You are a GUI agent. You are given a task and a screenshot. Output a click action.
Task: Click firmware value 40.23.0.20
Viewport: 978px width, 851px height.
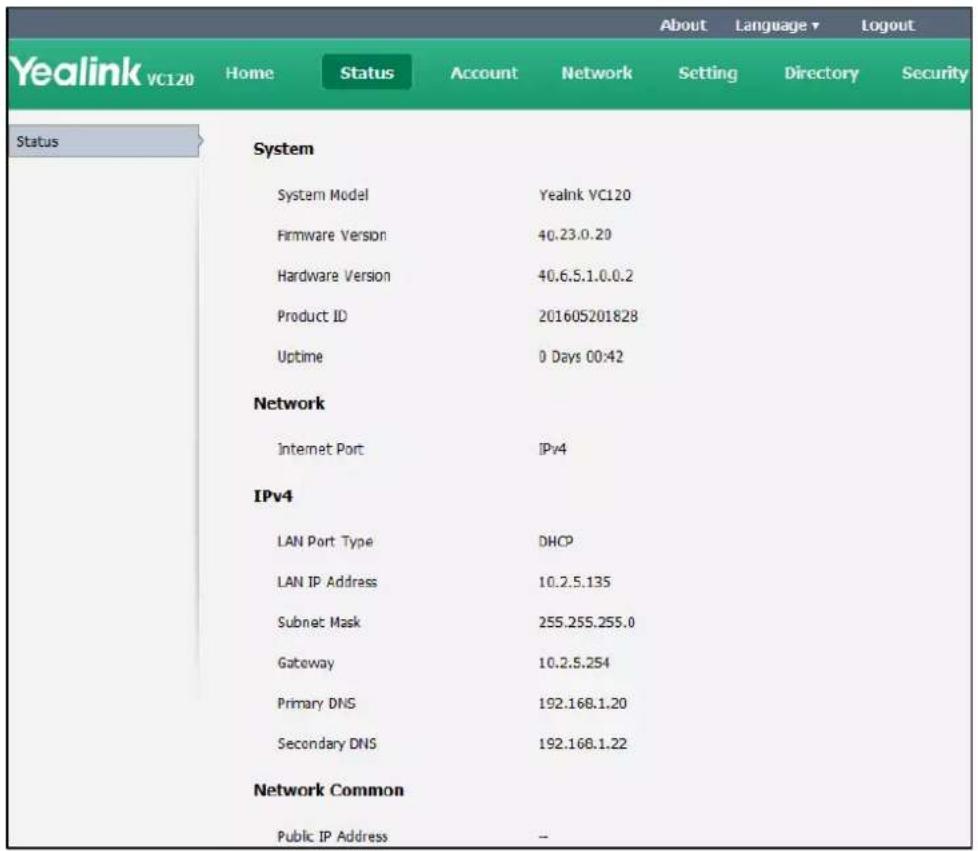click(574, 235)
